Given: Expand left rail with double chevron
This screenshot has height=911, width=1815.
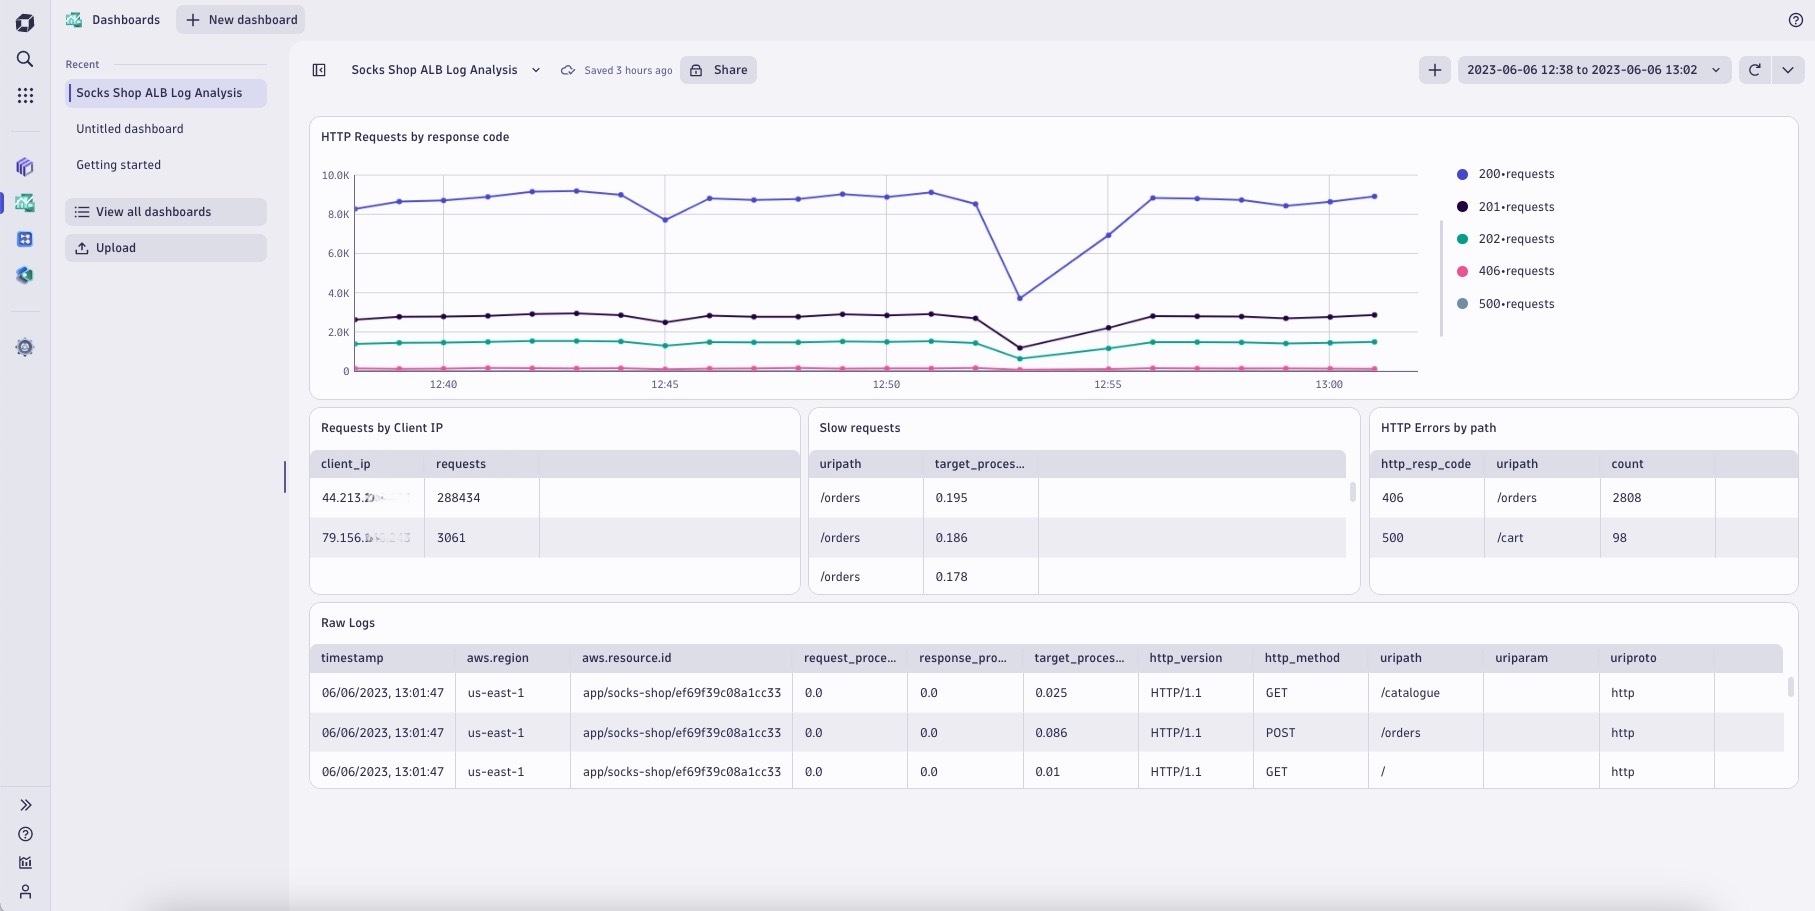Looking at the screenshot, I should point(25,805).
